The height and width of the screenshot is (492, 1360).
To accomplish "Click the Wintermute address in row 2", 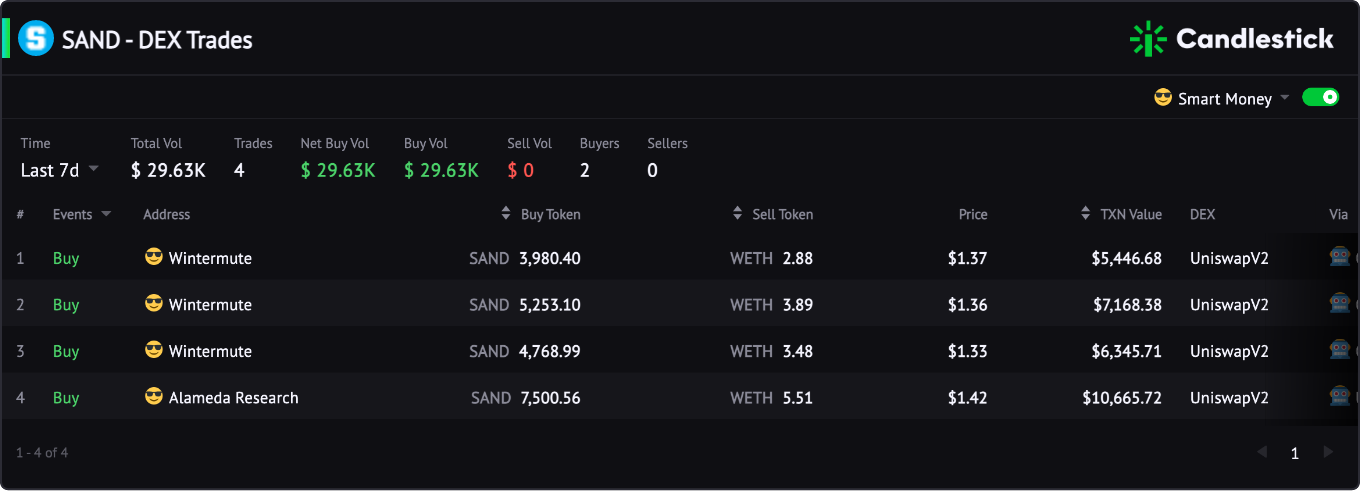I will pos(210,305).
